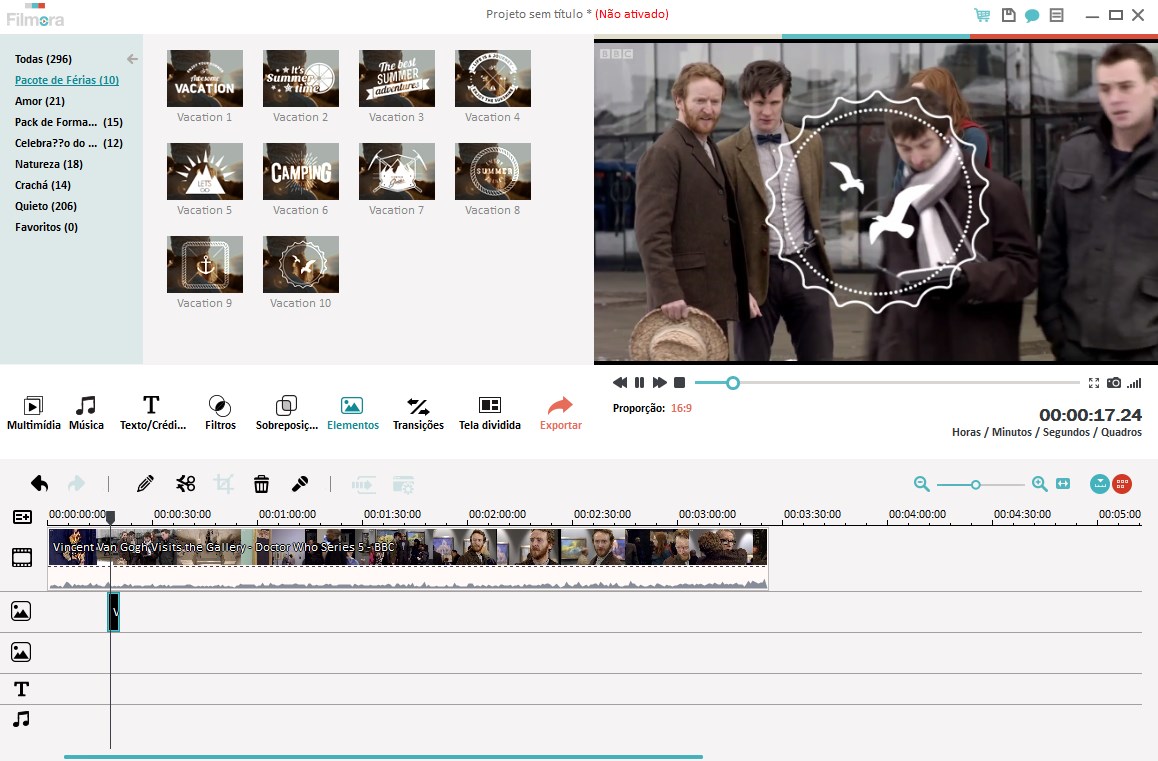Click the scissors split clip icon
This screenshot has height=761, width=1158.
click(185, 484)
